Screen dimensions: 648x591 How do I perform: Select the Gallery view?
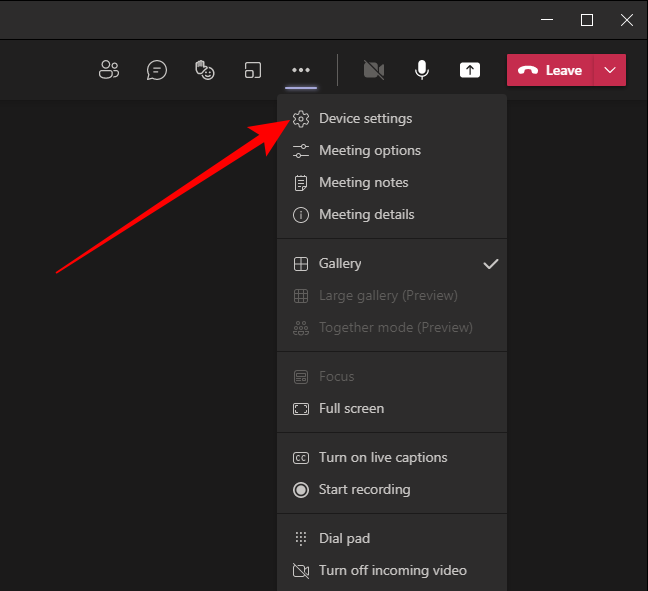click(392, 264)
